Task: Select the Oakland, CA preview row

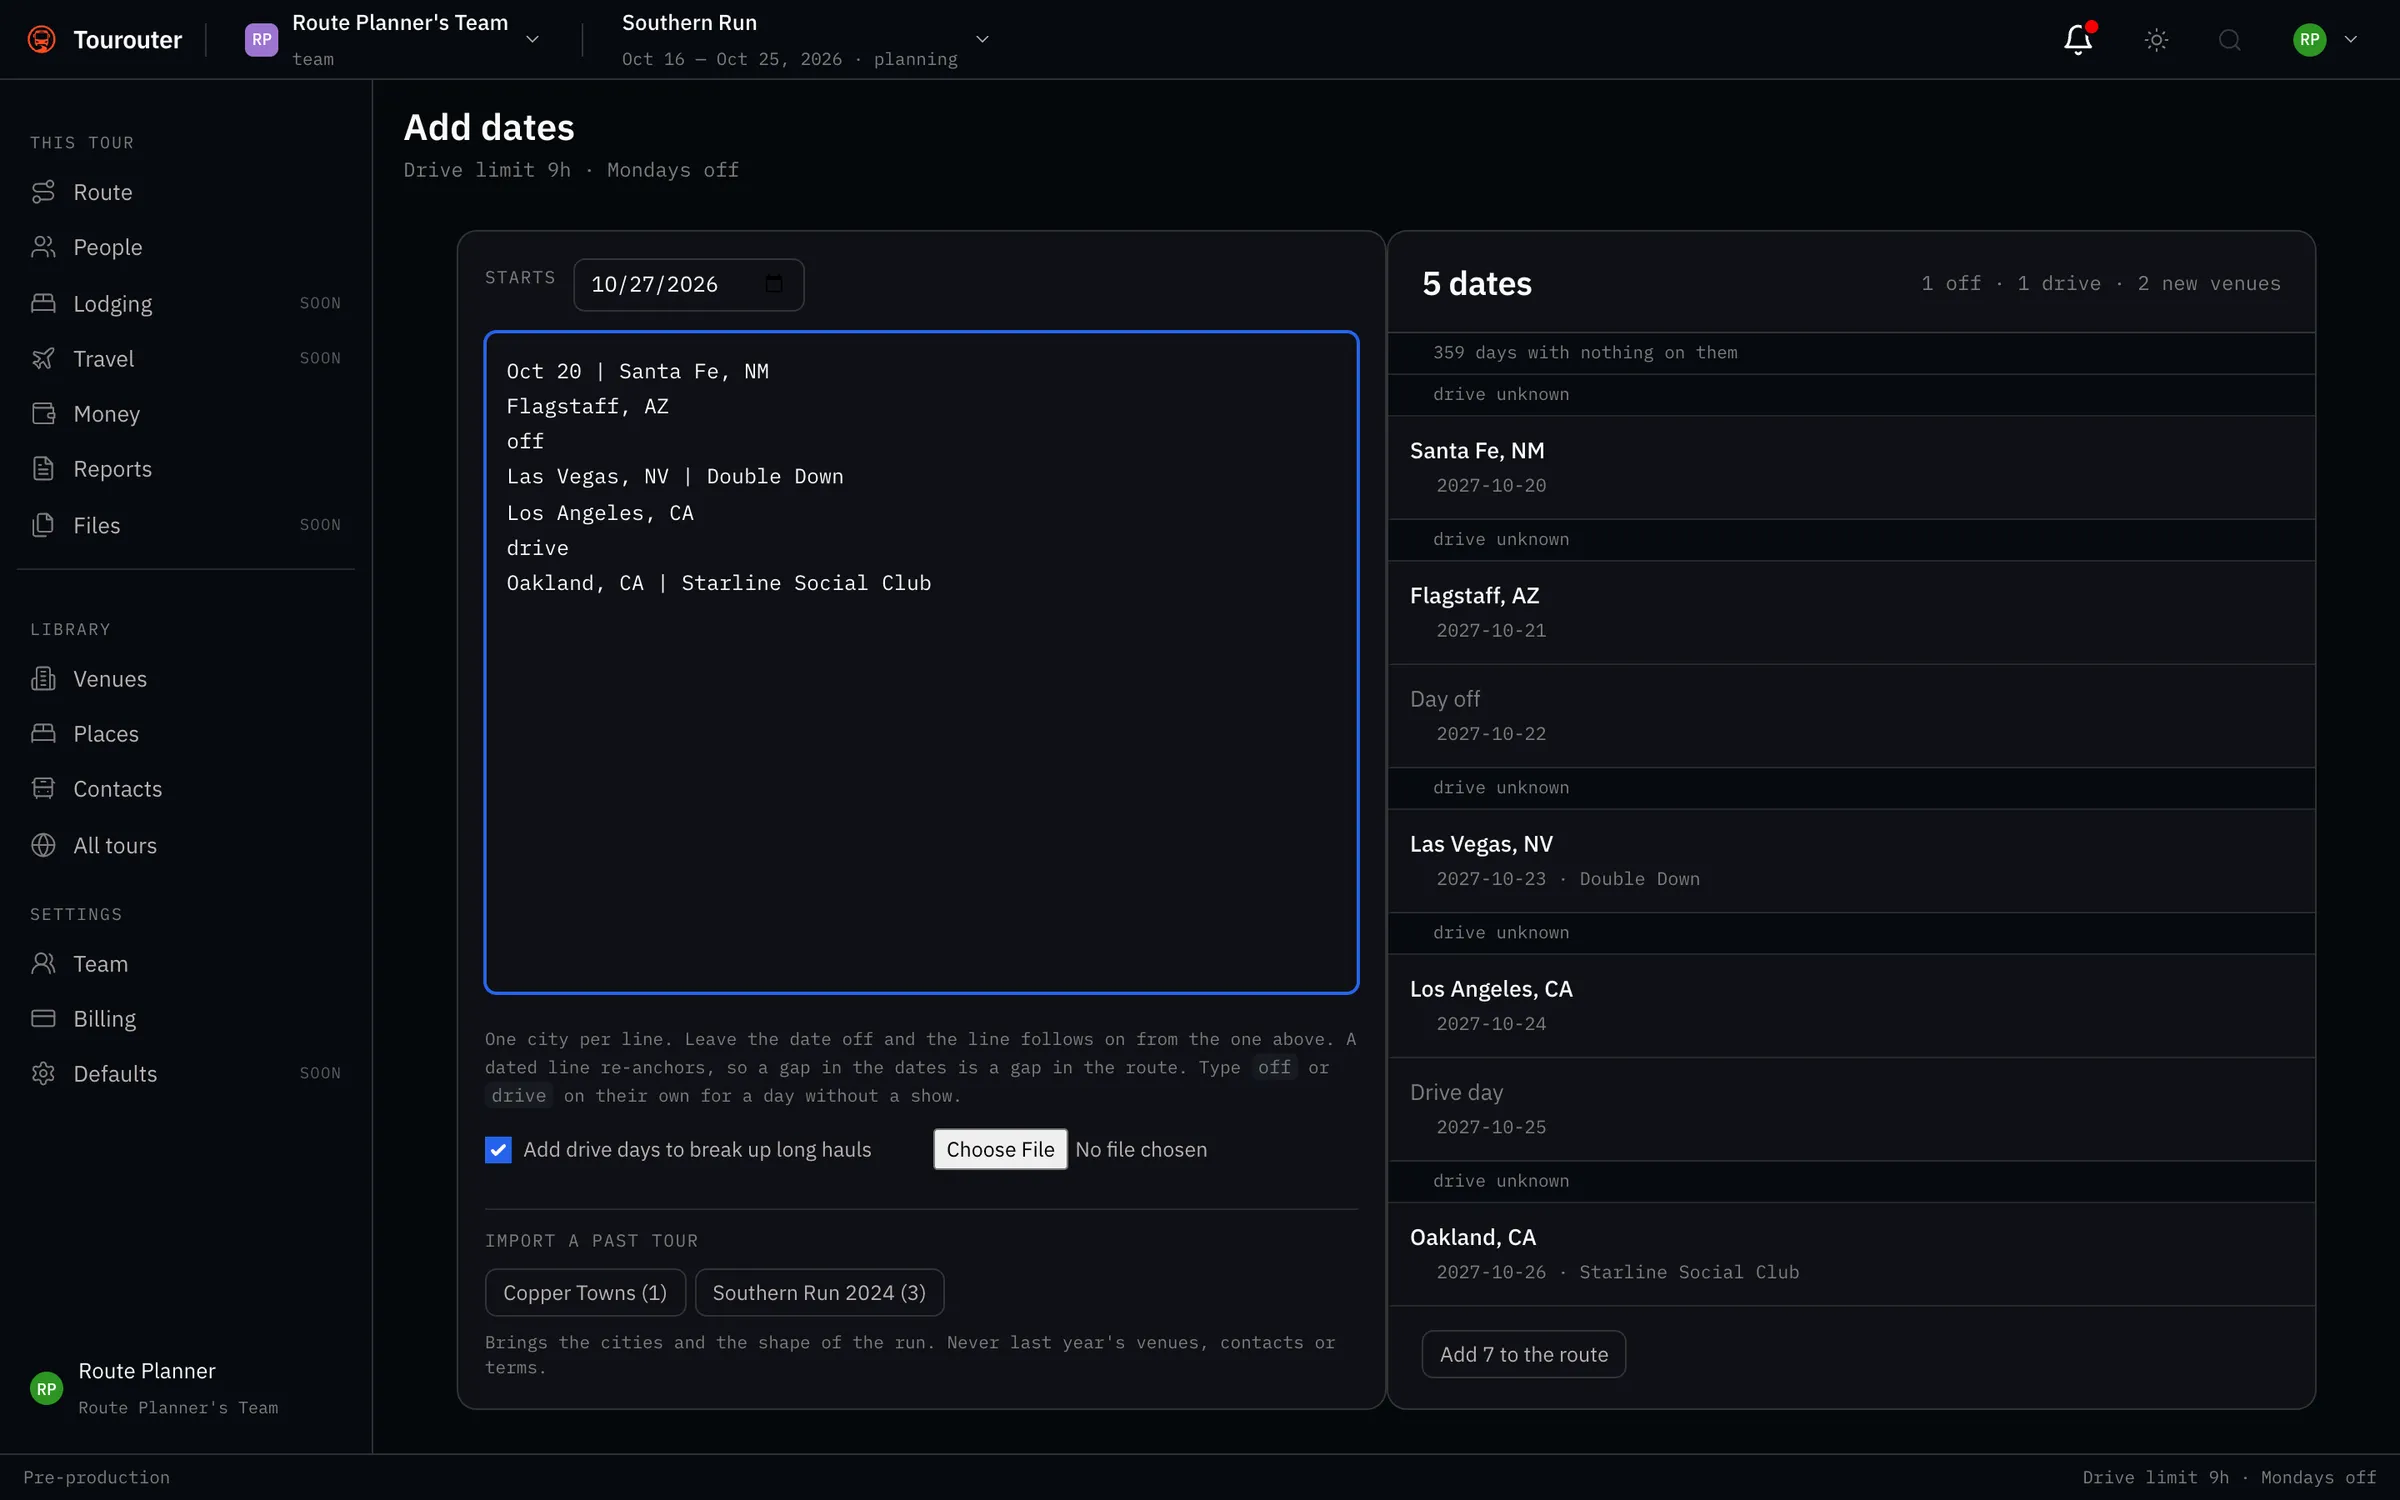Action: pyautogui.click(x=1851, y=1254)
